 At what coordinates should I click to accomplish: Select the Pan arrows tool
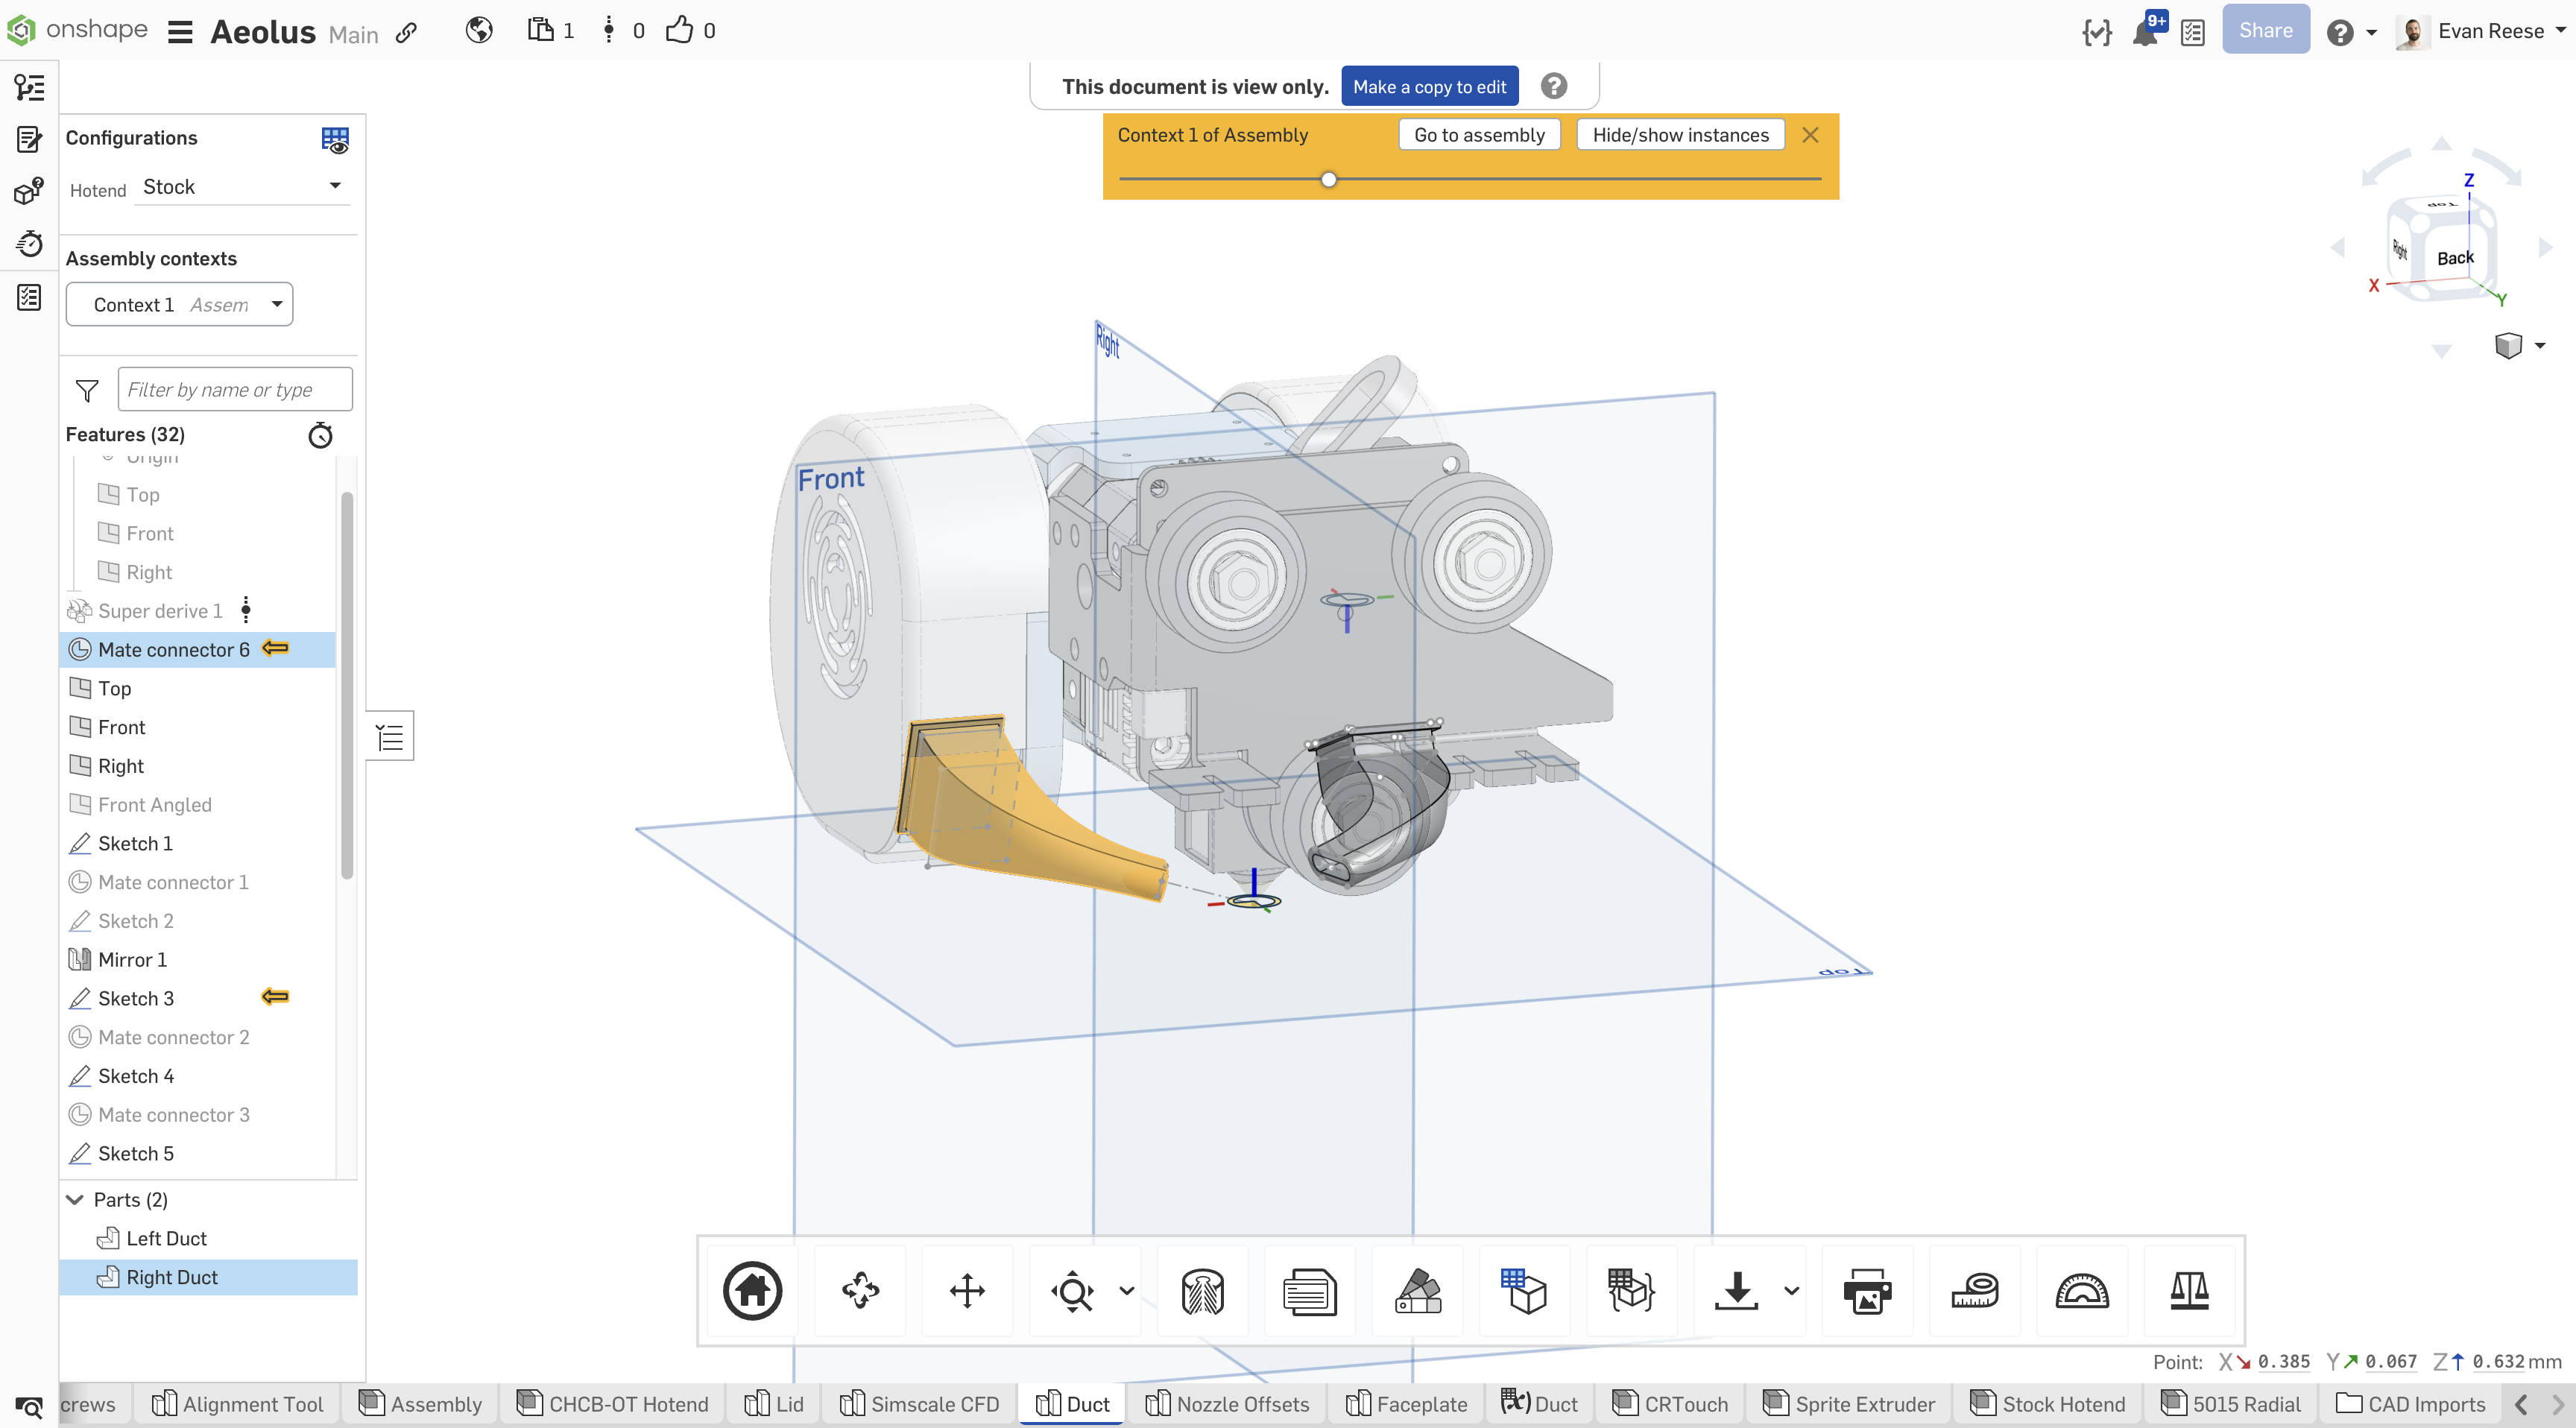967,1290
